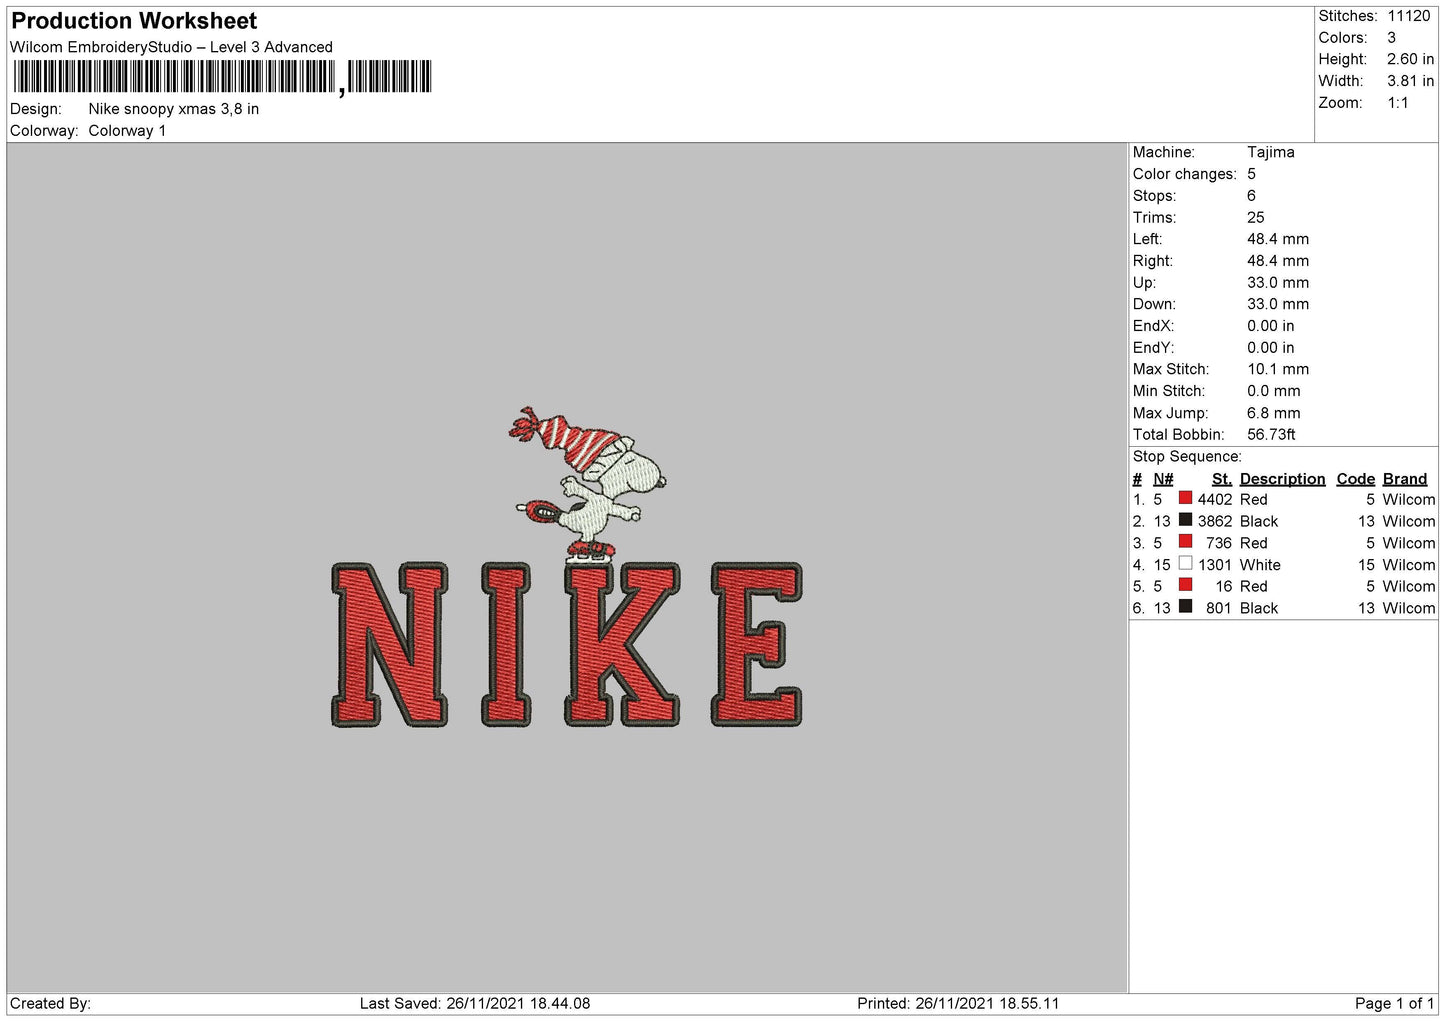Click the Wilcom EmbroideryStudio Level 3 Advanced line

(171, 47)
